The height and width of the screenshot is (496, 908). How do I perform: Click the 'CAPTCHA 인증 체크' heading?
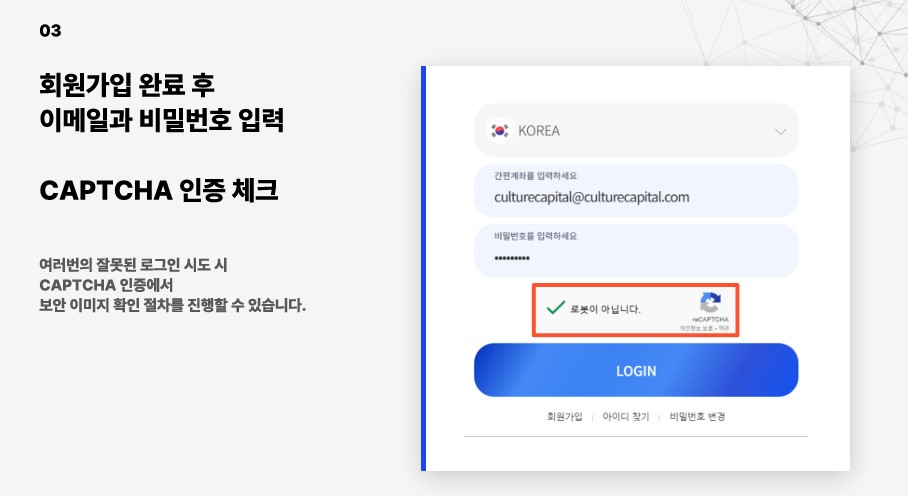[x=159, y=190]
